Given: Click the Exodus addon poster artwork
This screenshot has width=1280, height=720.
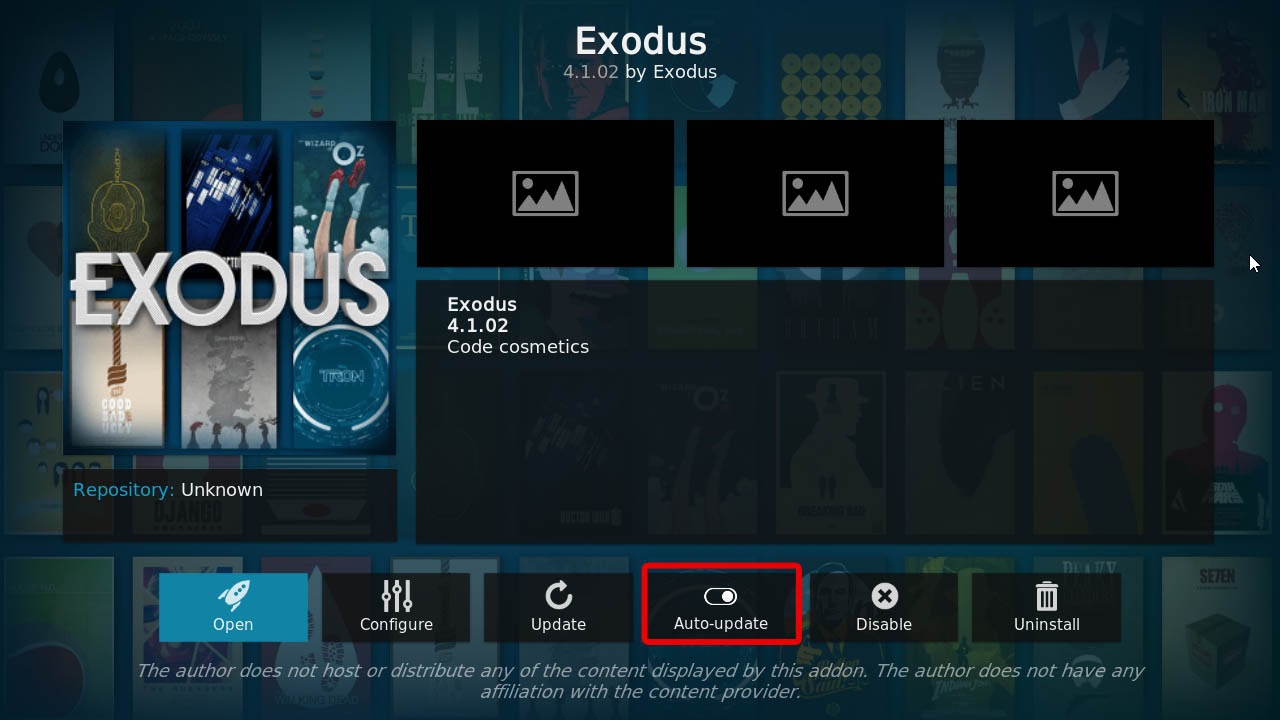Looking at the screenshot, I should click(x=229, y=288).
